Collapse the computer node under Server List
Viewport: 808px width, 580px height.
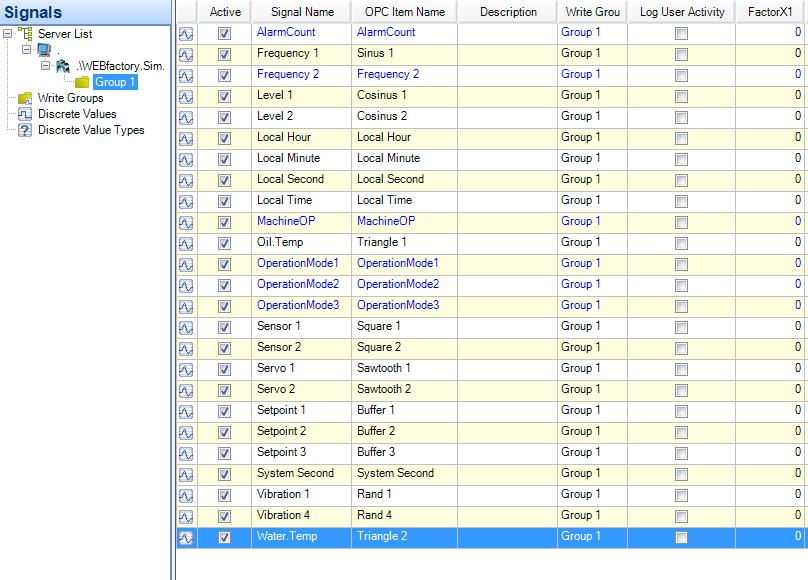click(x=27, y=50)
